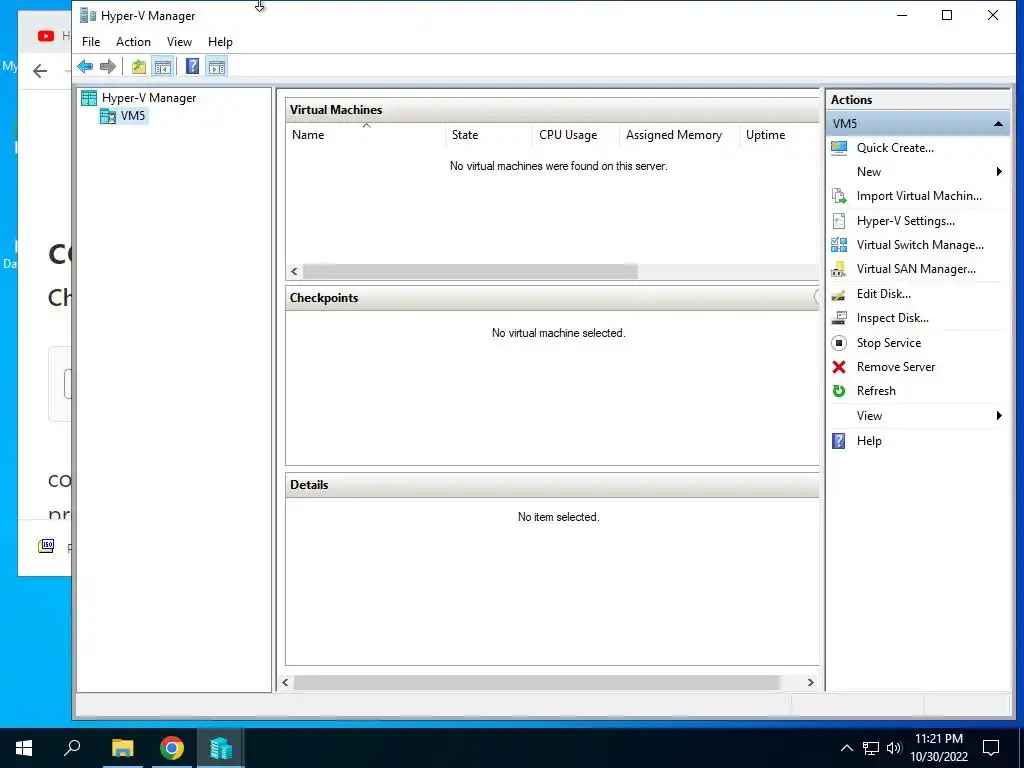This screenshot has height=768, width=1024.
Task: Open Hyper-V Settings... action
Action: click(x=906, y=221)
